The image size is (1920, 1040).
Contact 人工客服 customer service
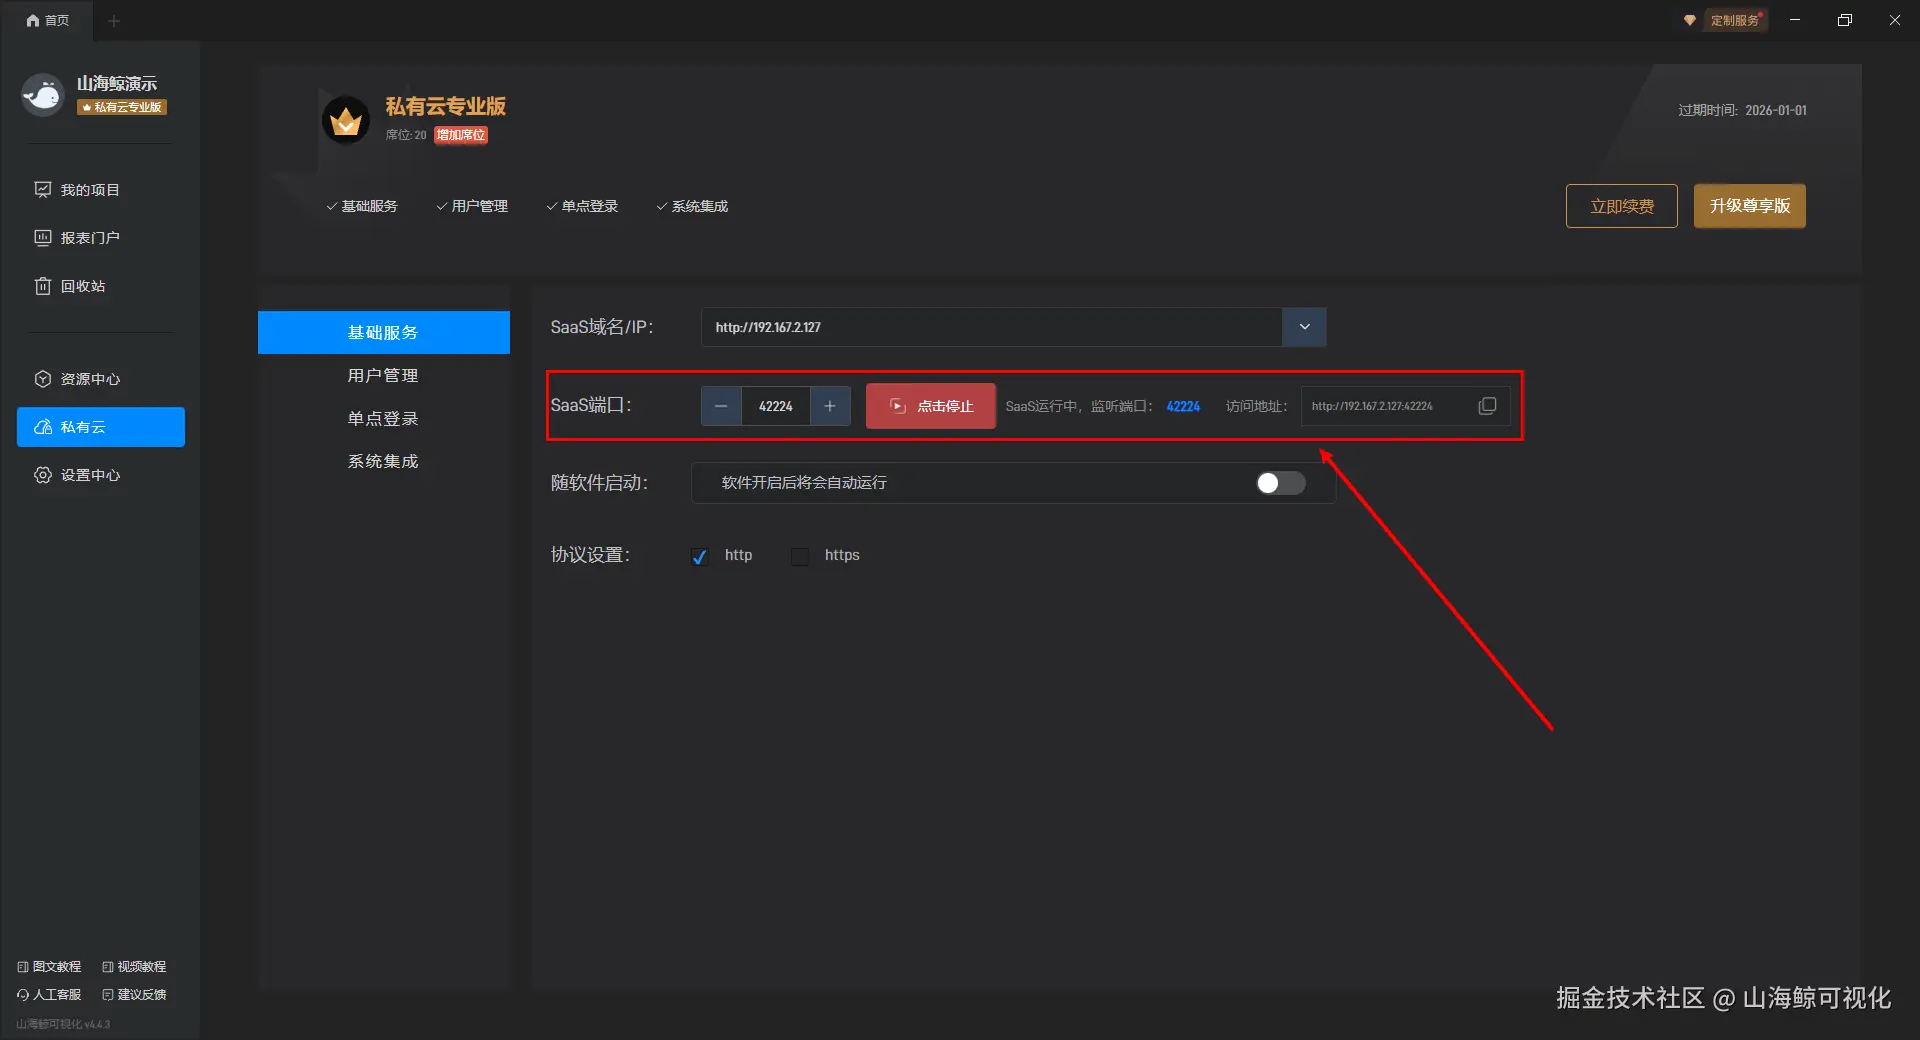[x=49, y=995]
